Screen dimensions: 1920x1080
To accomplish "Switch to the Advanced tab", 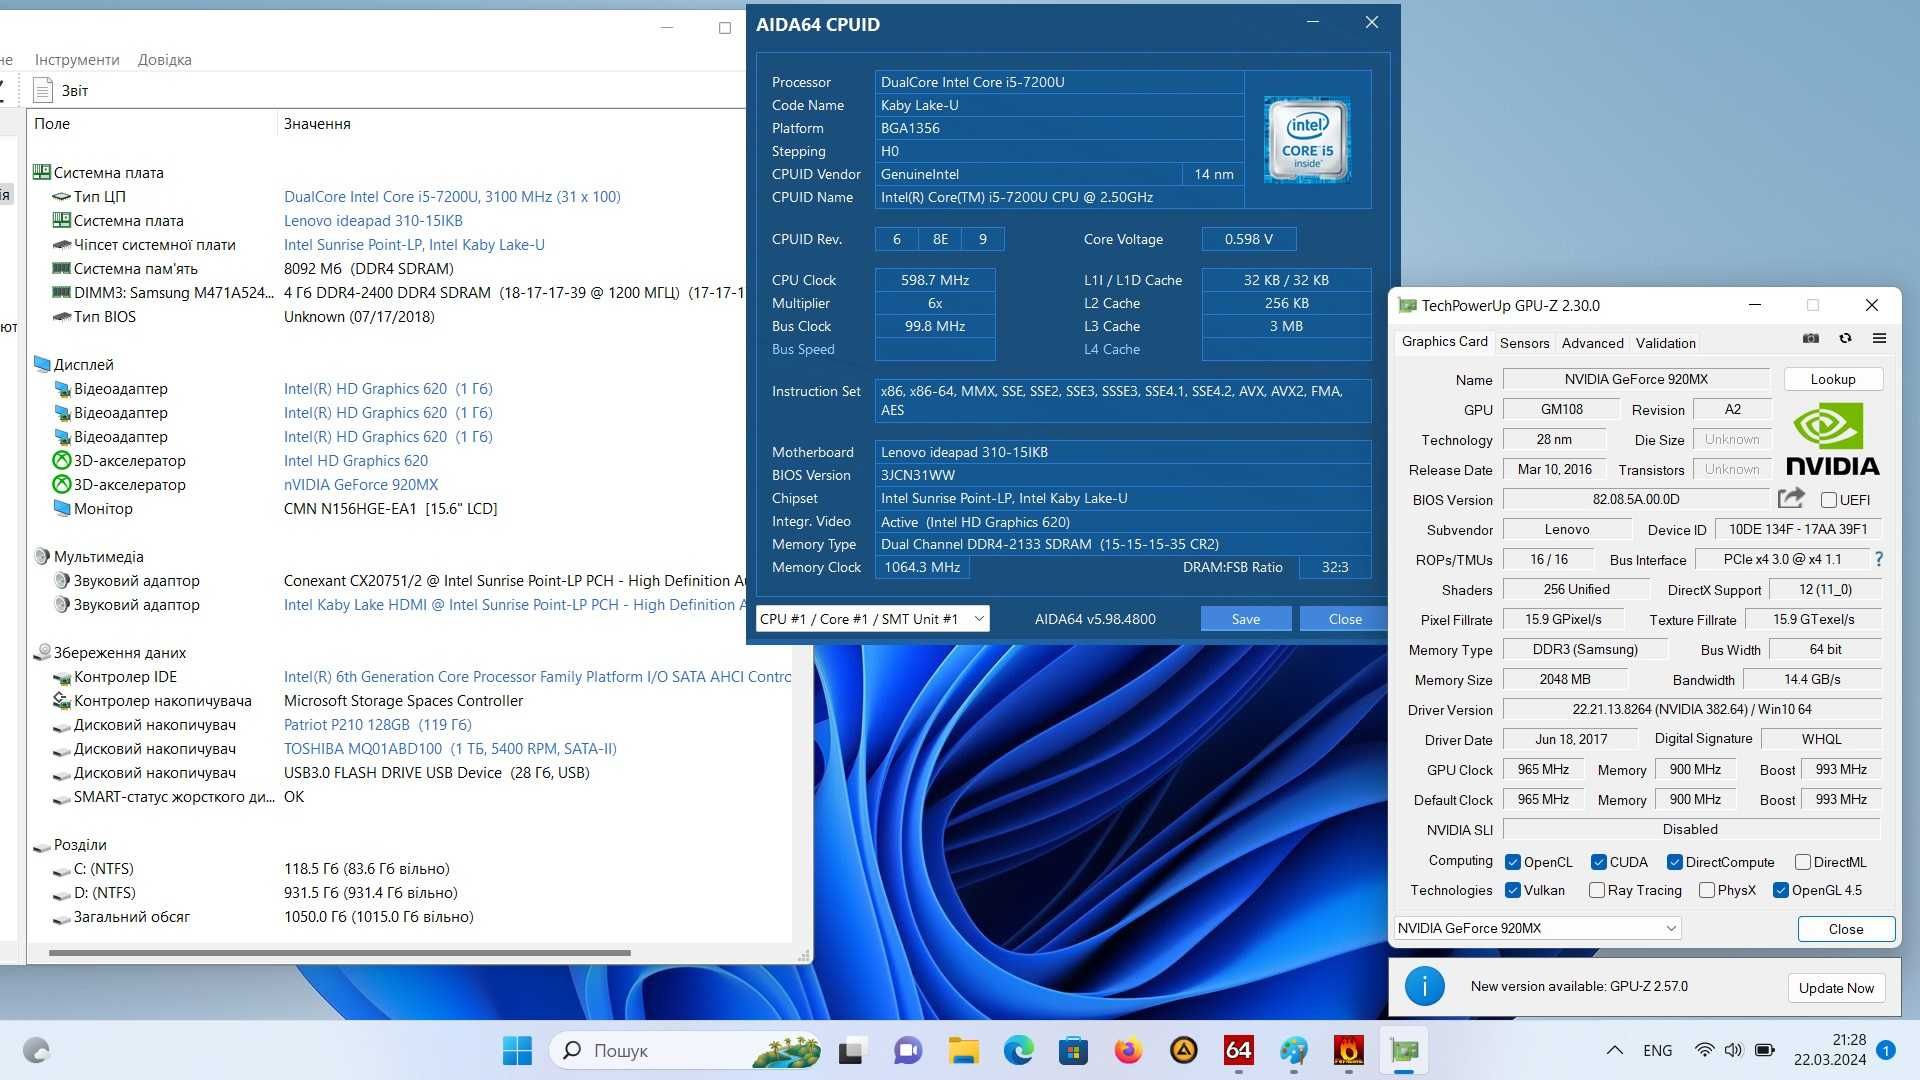I will tap(1592, 343).
